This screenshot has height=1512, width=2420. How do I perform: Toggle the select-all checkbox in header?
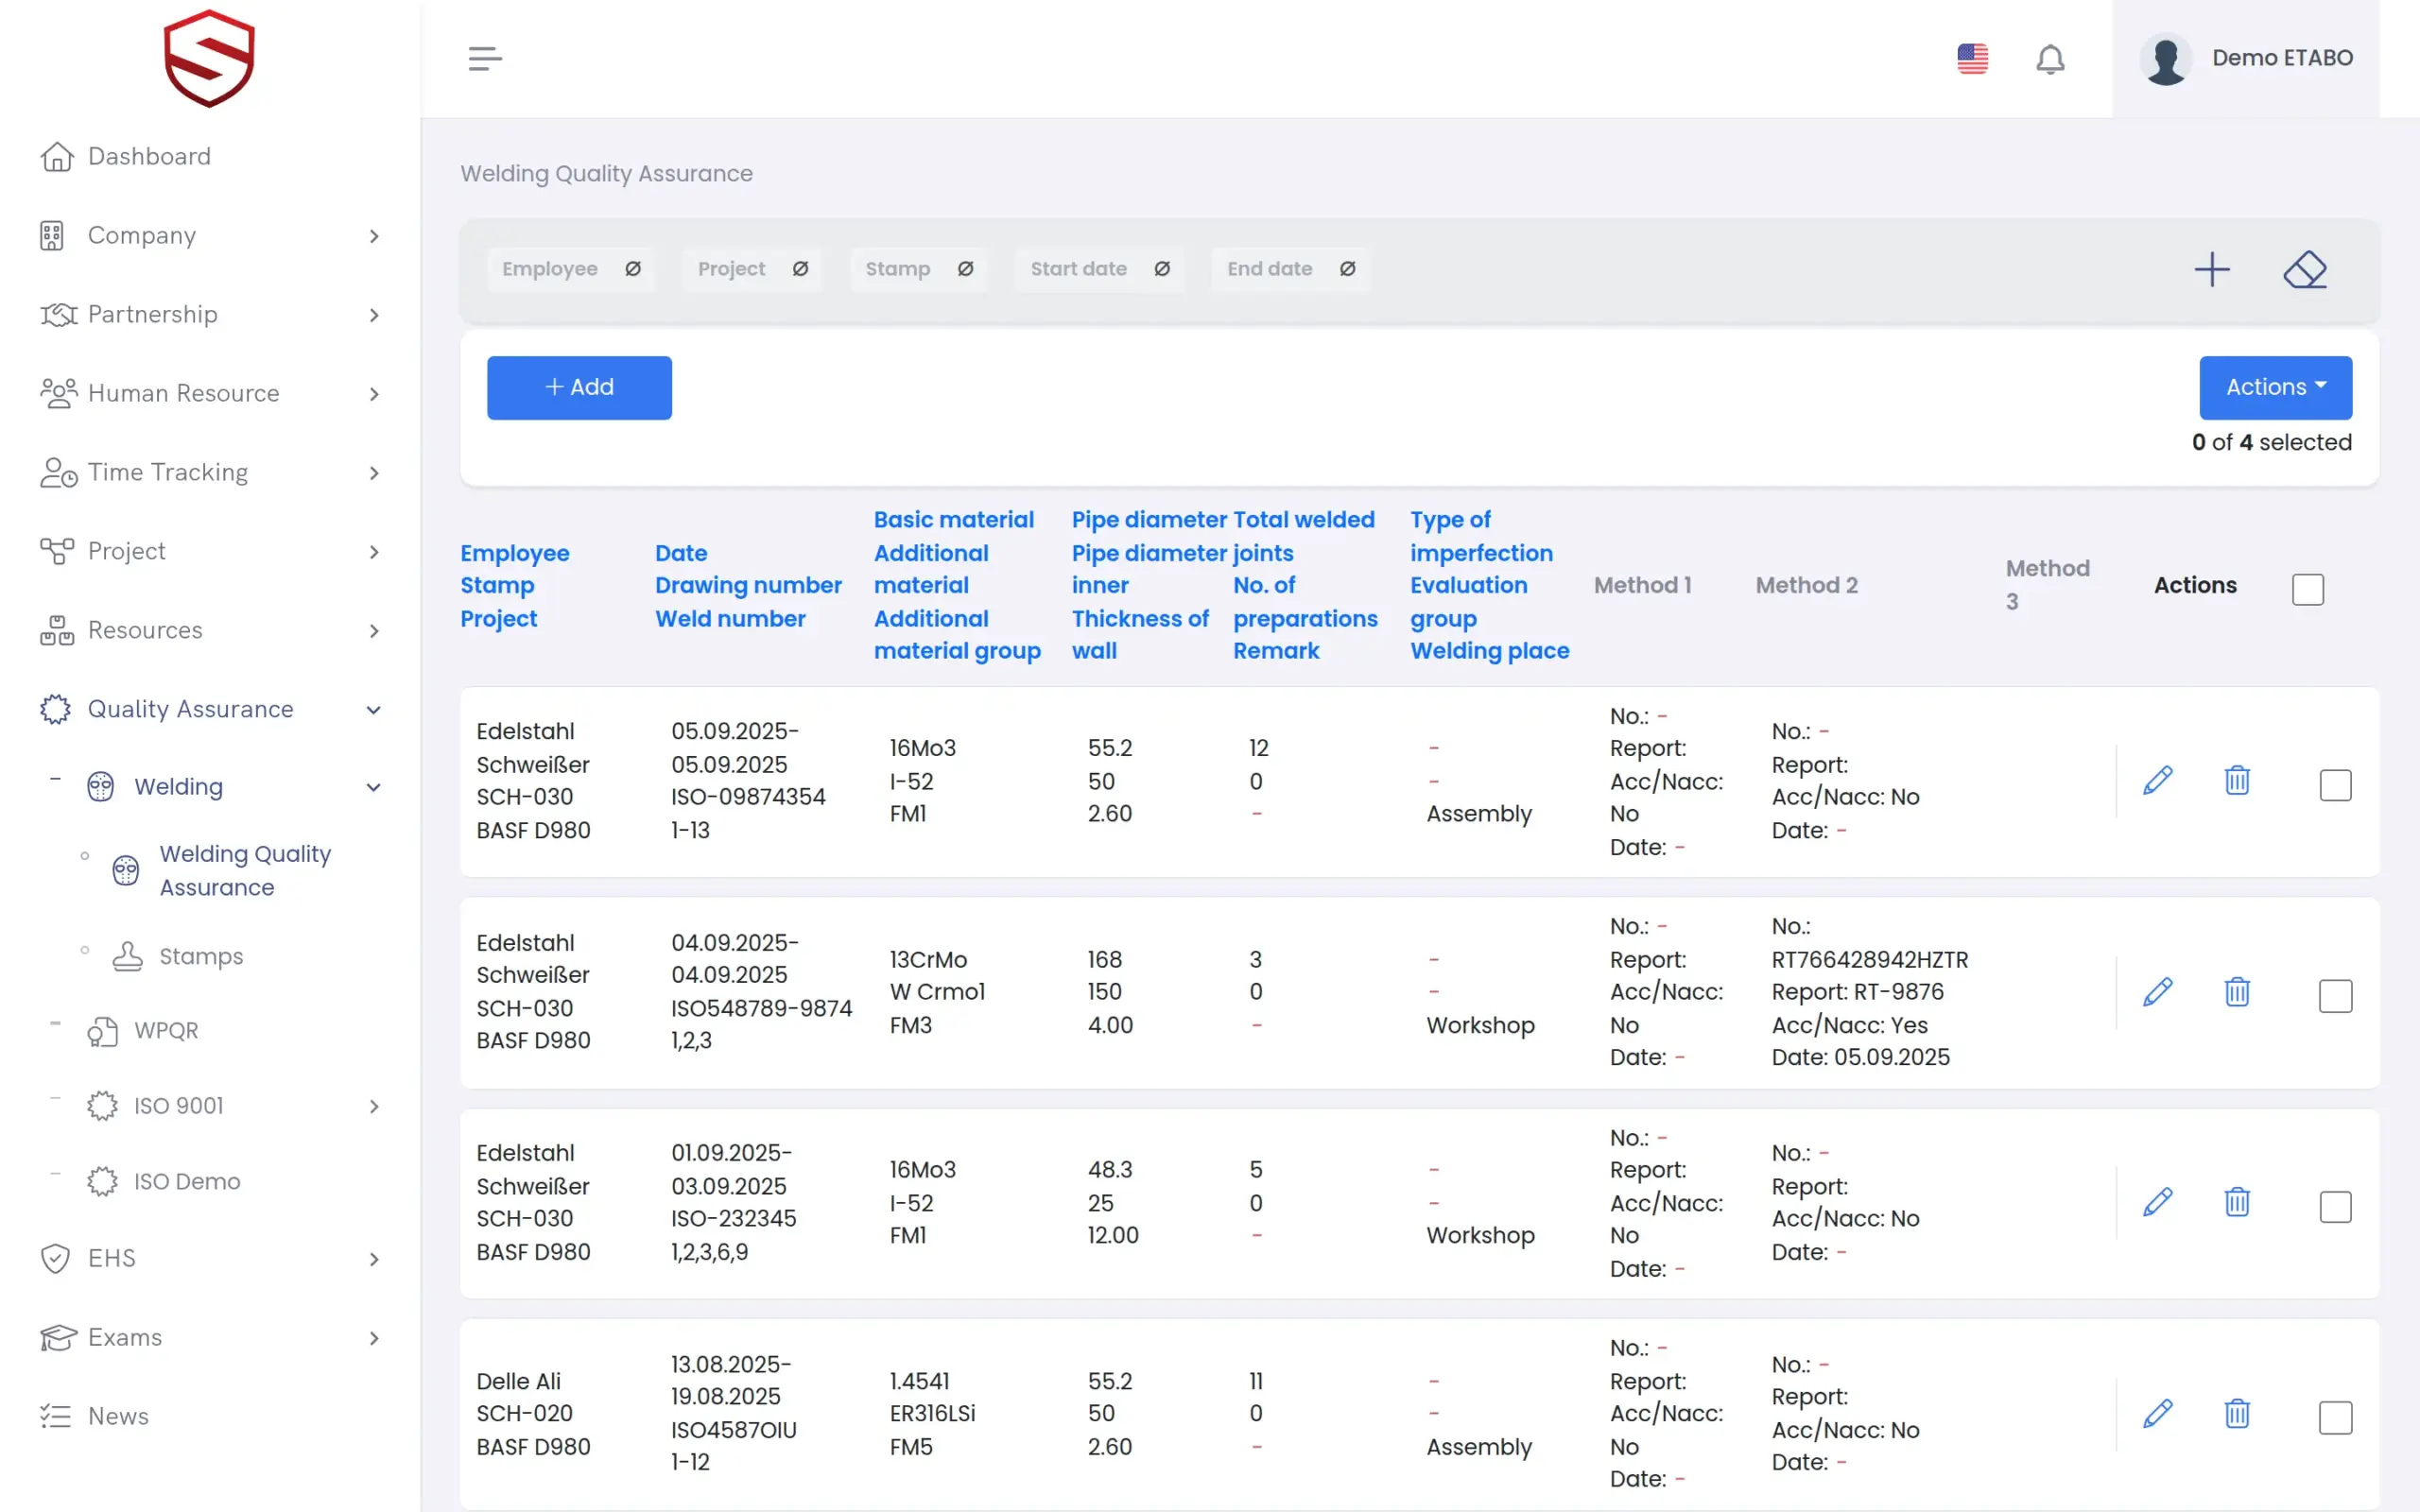coord(2308,589)
